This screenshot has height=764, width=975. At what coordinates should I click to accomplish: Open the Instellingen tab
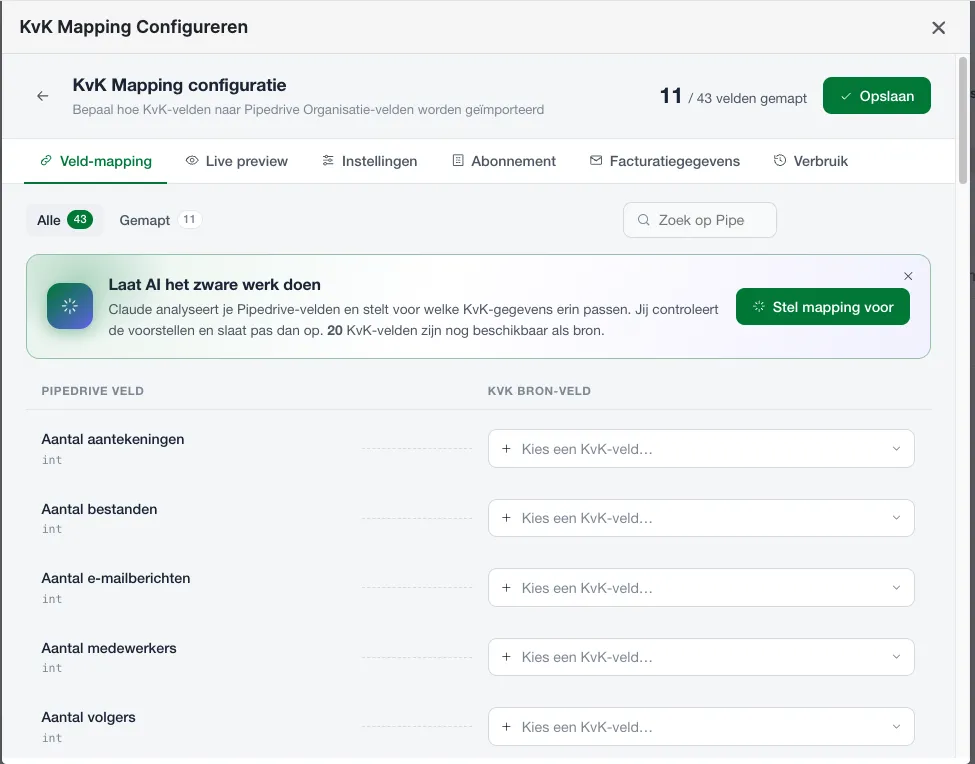tap(369, 161)
